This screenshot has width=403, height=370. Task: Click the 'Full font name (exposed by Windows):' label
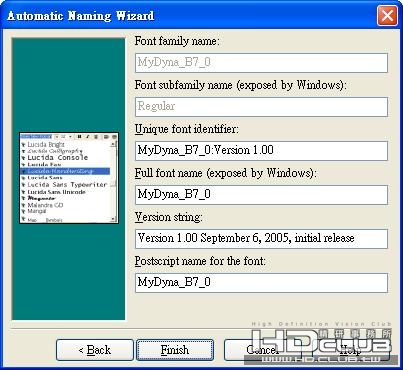coord(226,173)
